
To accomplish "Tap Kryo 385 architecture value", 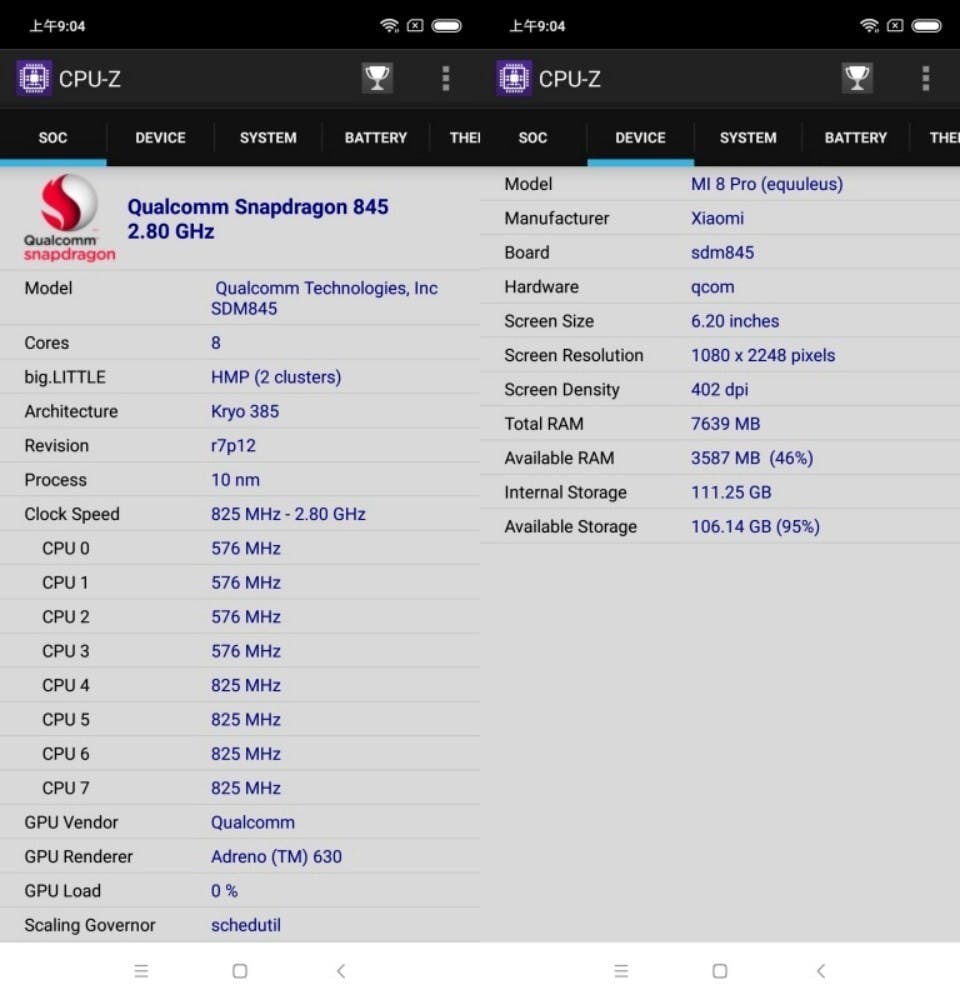I will coord(245,411).
